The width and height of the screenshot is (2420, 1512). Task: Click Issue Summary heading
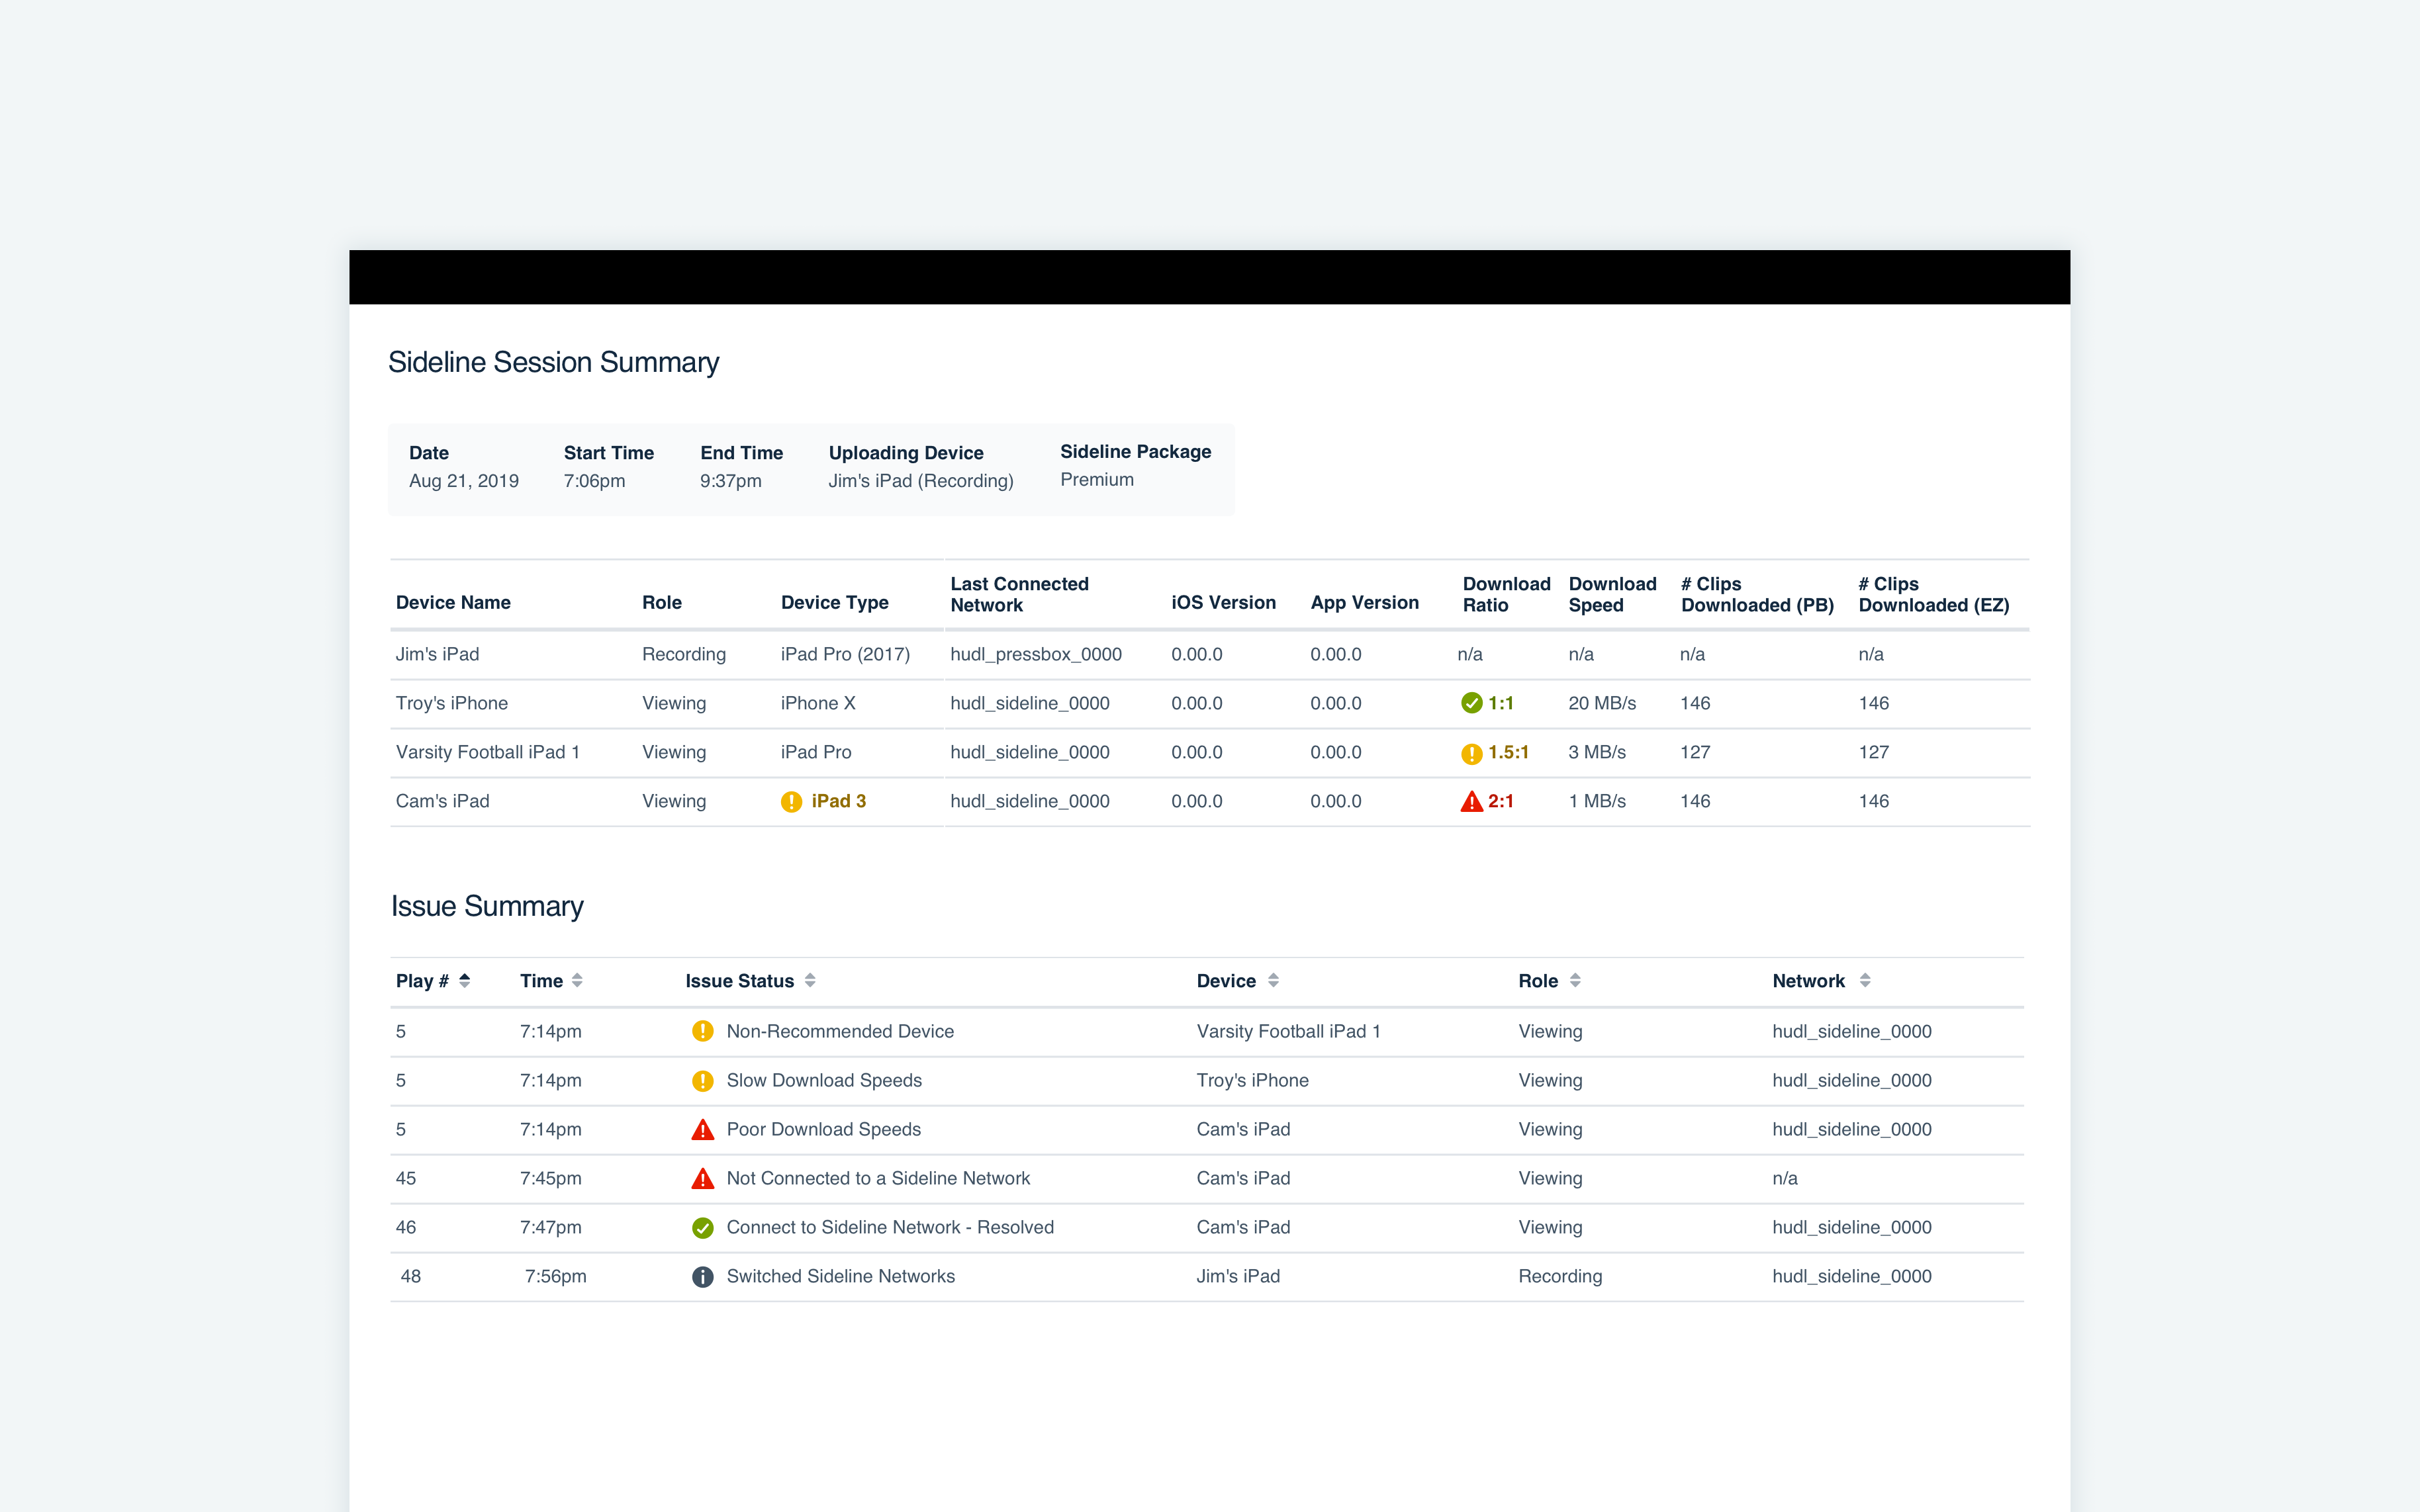pyautogui.click(x=487, y=906)
